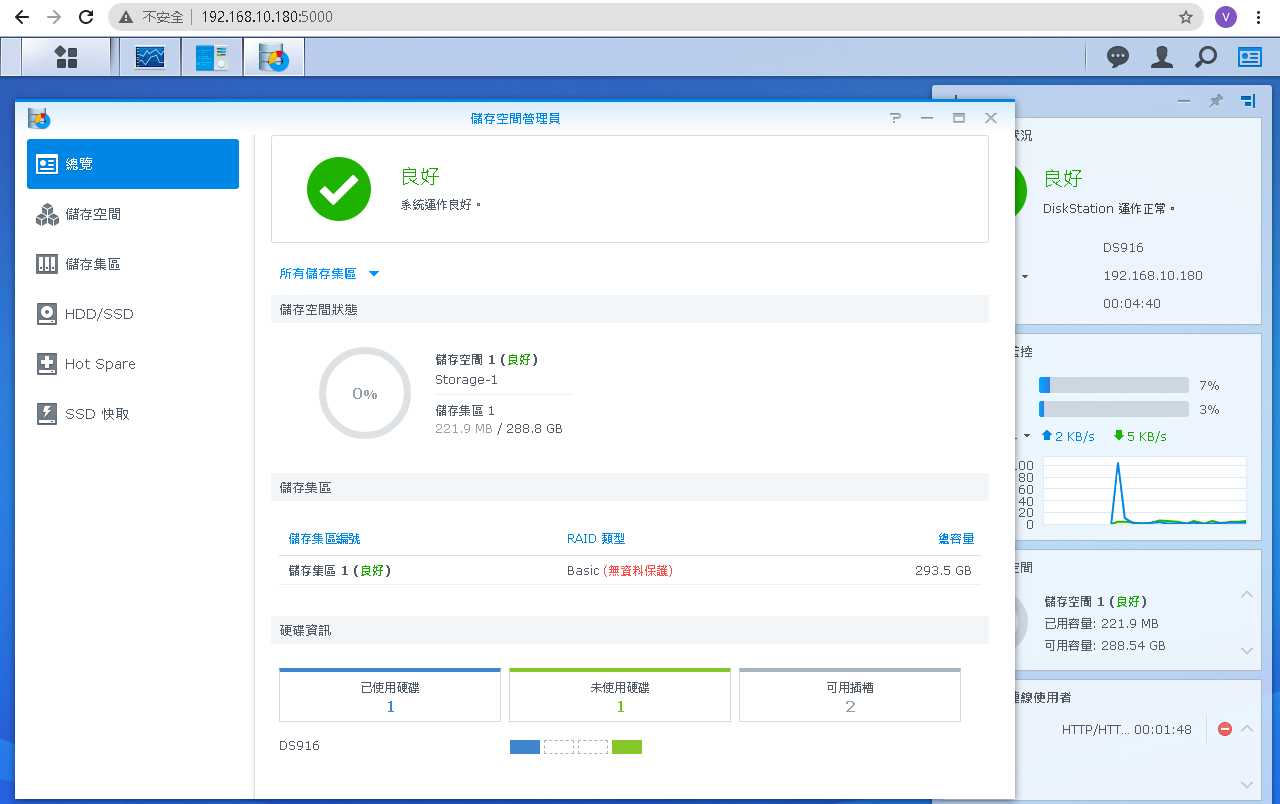The height and width of the screenshot is (804, 1280).
Task: Click the 7% usage bar
Action: 1114,385
